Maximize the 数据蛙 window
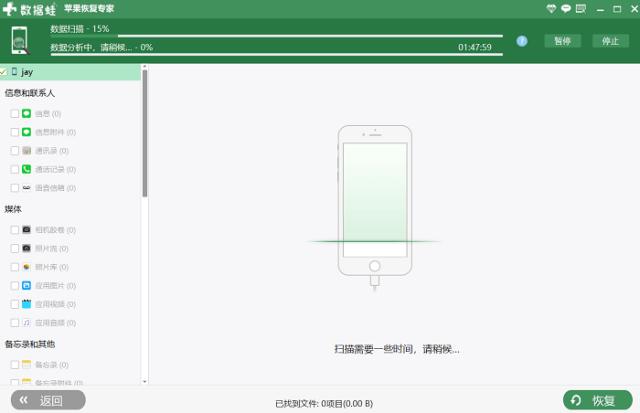The width and height of the screenshot is (640, 413). pyautogui.click(x=617, y=9)
